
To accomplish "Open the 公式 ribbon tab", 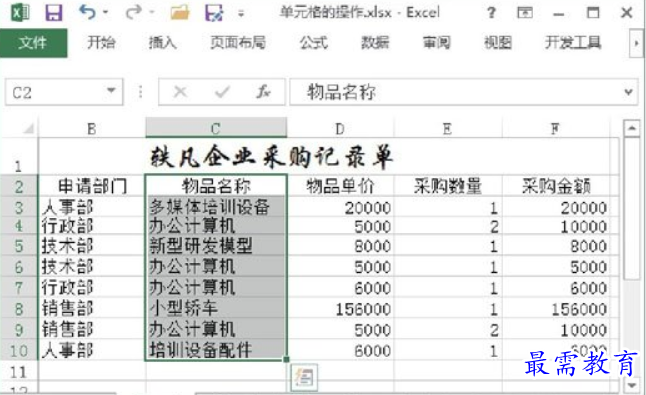I will coord(314,42).
